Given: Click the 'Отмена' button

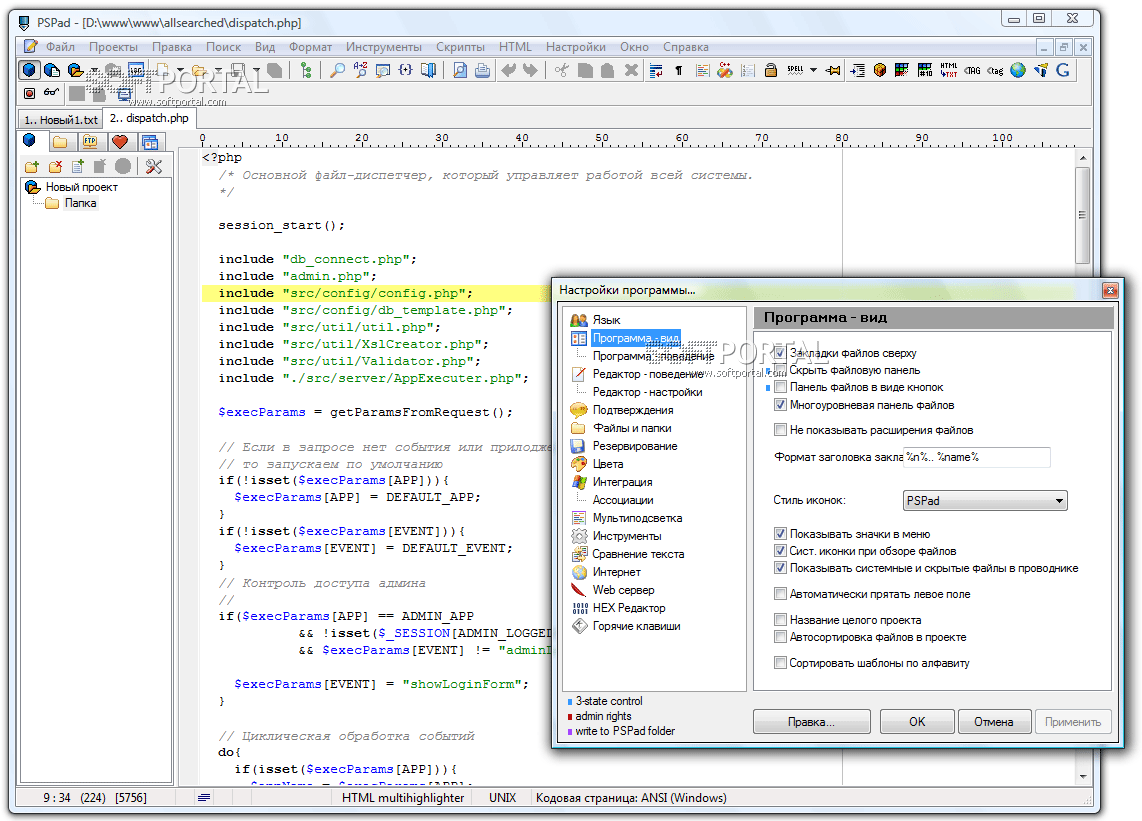Looking at the screenshot, I should coord(994,721).
